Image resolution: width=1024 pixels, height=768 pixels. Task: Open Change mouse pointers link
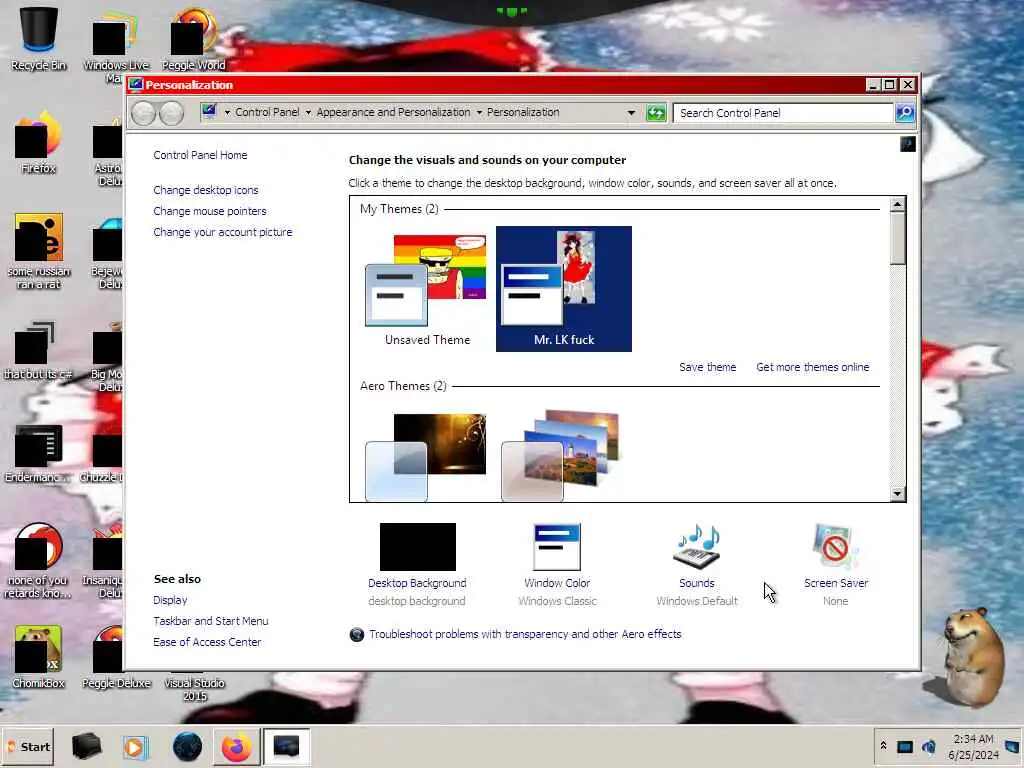[x=210, y=211]
